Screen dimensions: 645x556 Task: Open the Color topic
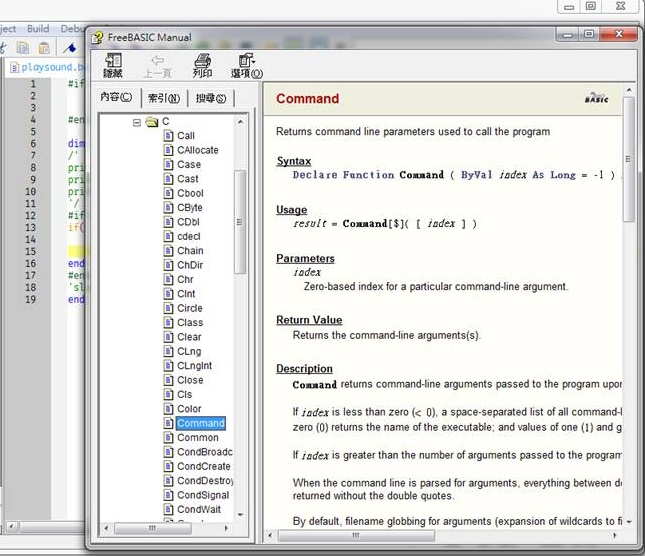click(189, 409)
